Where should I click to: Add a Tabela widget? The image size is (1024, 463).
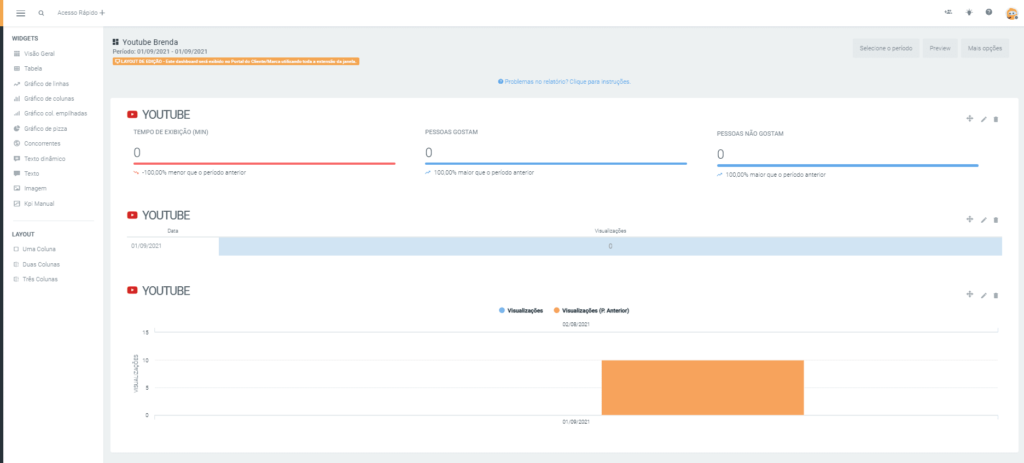pos(28,69)
